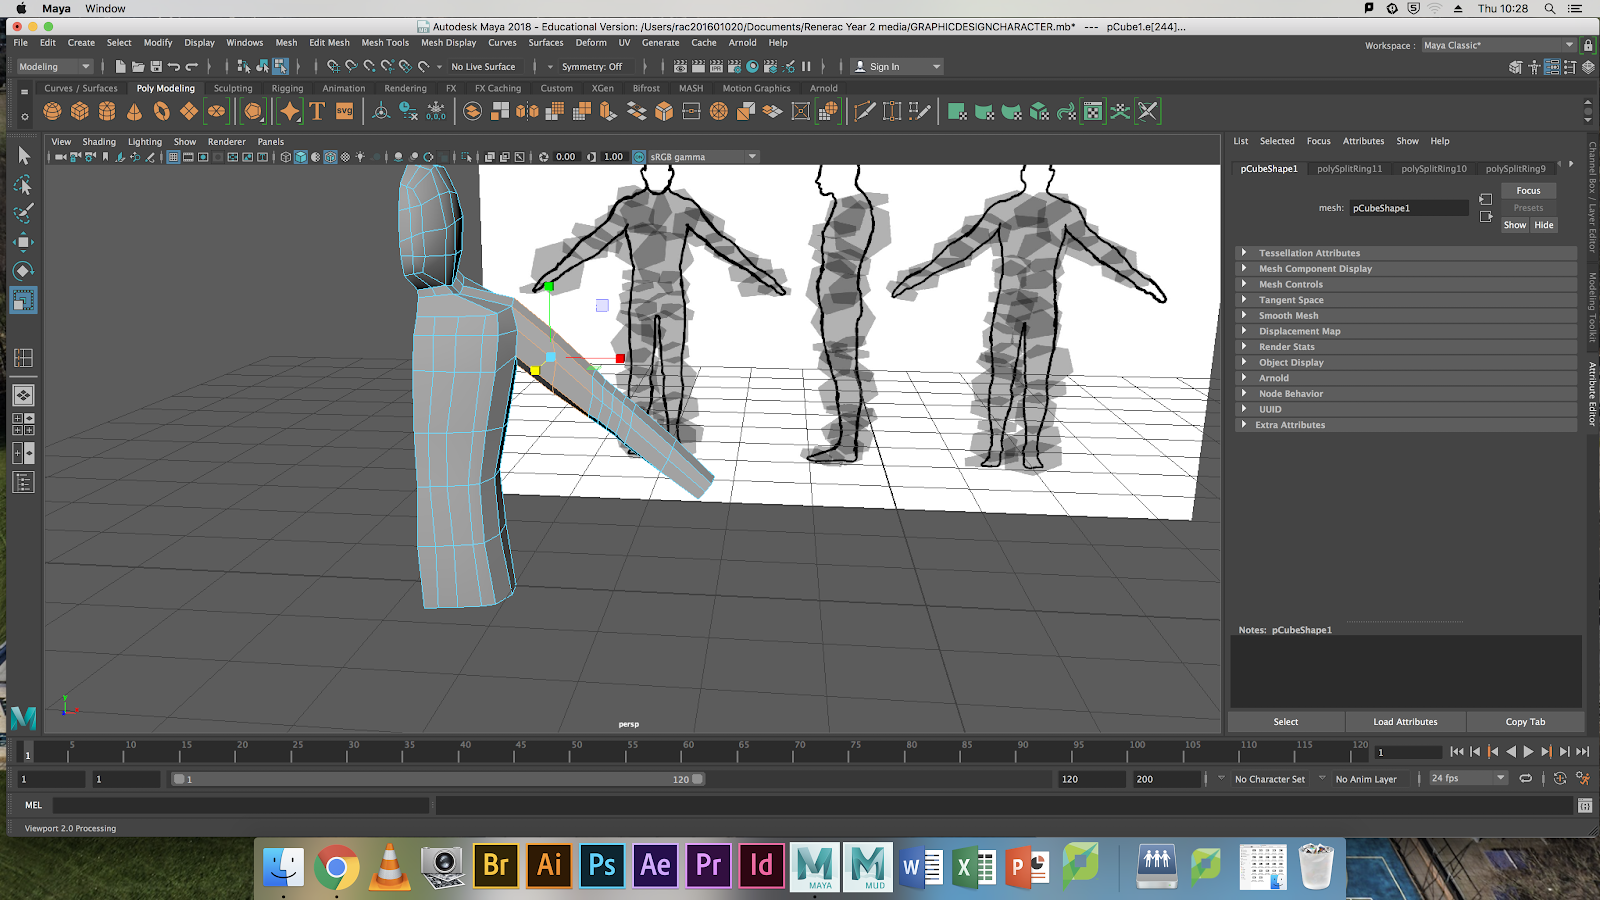Click the playback range slider bar
The width and height of the screenshot is (1600, 900).
pyautogui.click(x=437, y=779)
